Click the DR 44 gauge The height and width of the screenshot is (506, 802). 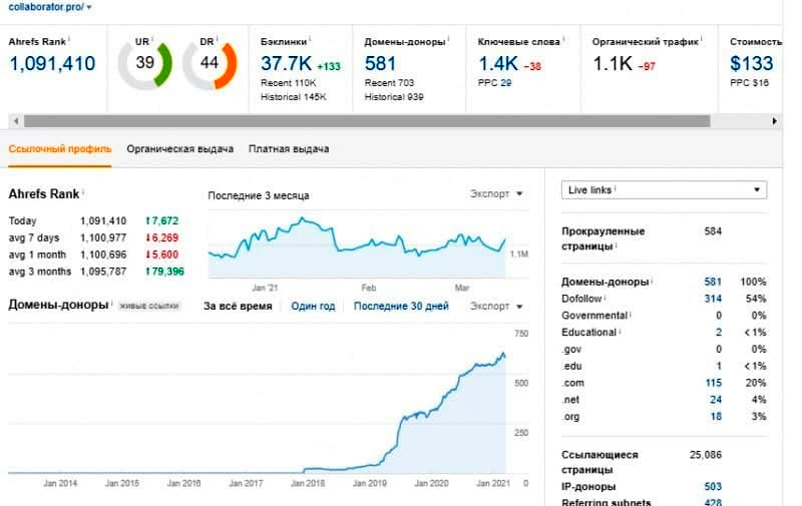click(x=210, y=64)
